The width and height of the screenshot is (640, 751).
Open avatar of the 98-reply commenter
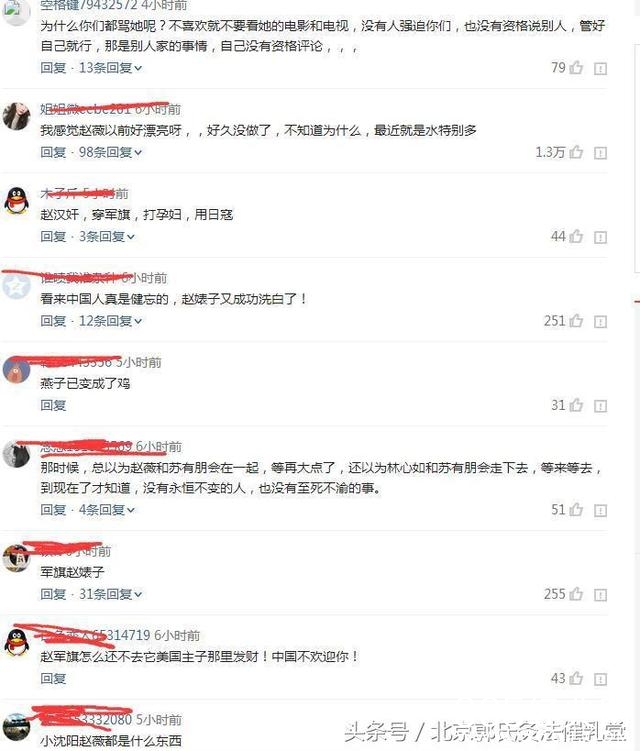(17, 115)
